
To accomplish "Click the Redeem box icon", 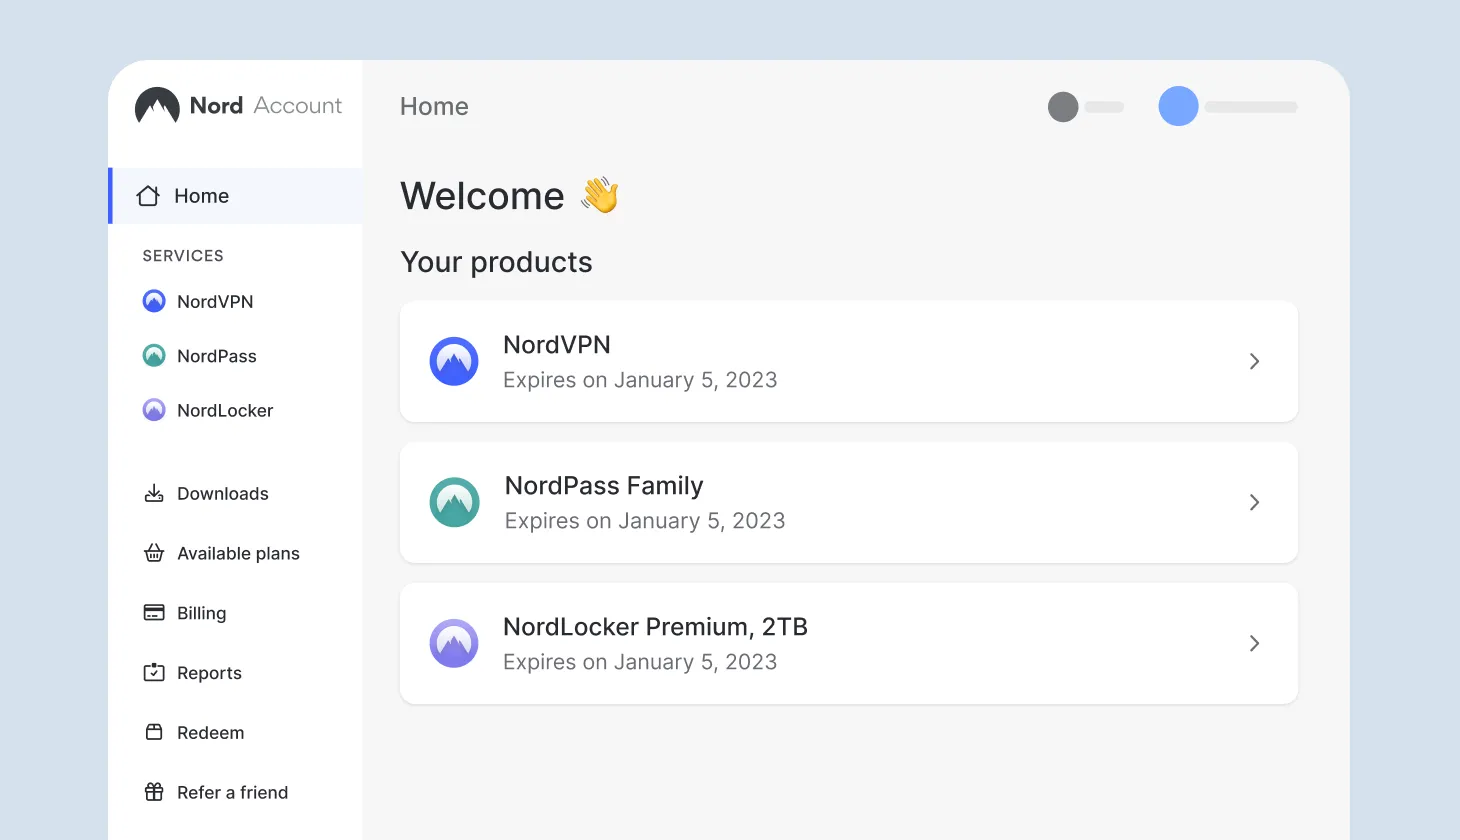I will (x=154, y=732).
